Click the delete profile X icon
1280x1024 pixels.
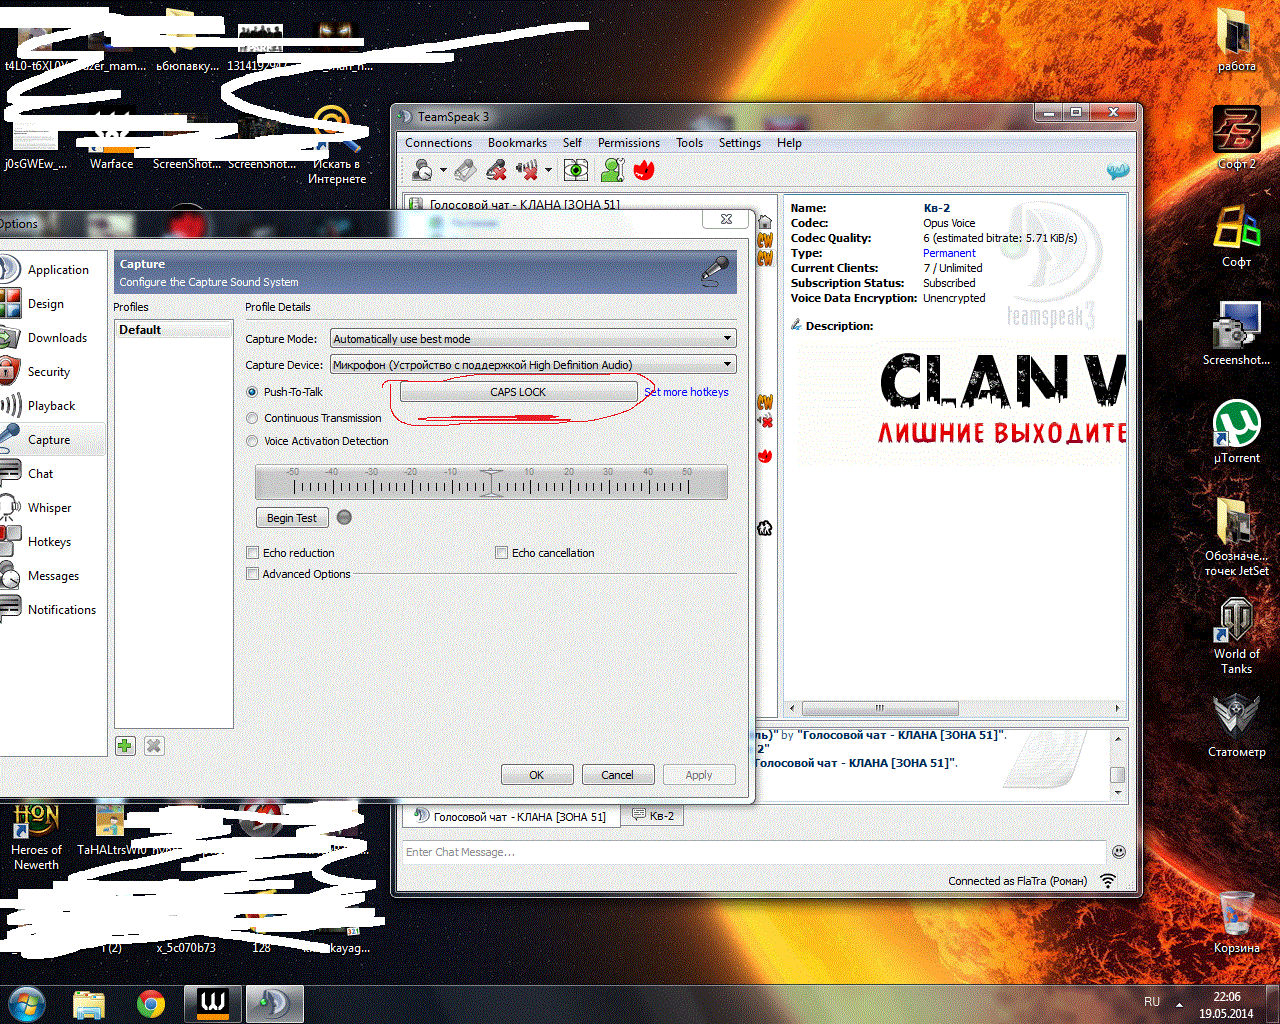(x=154, y=746)
